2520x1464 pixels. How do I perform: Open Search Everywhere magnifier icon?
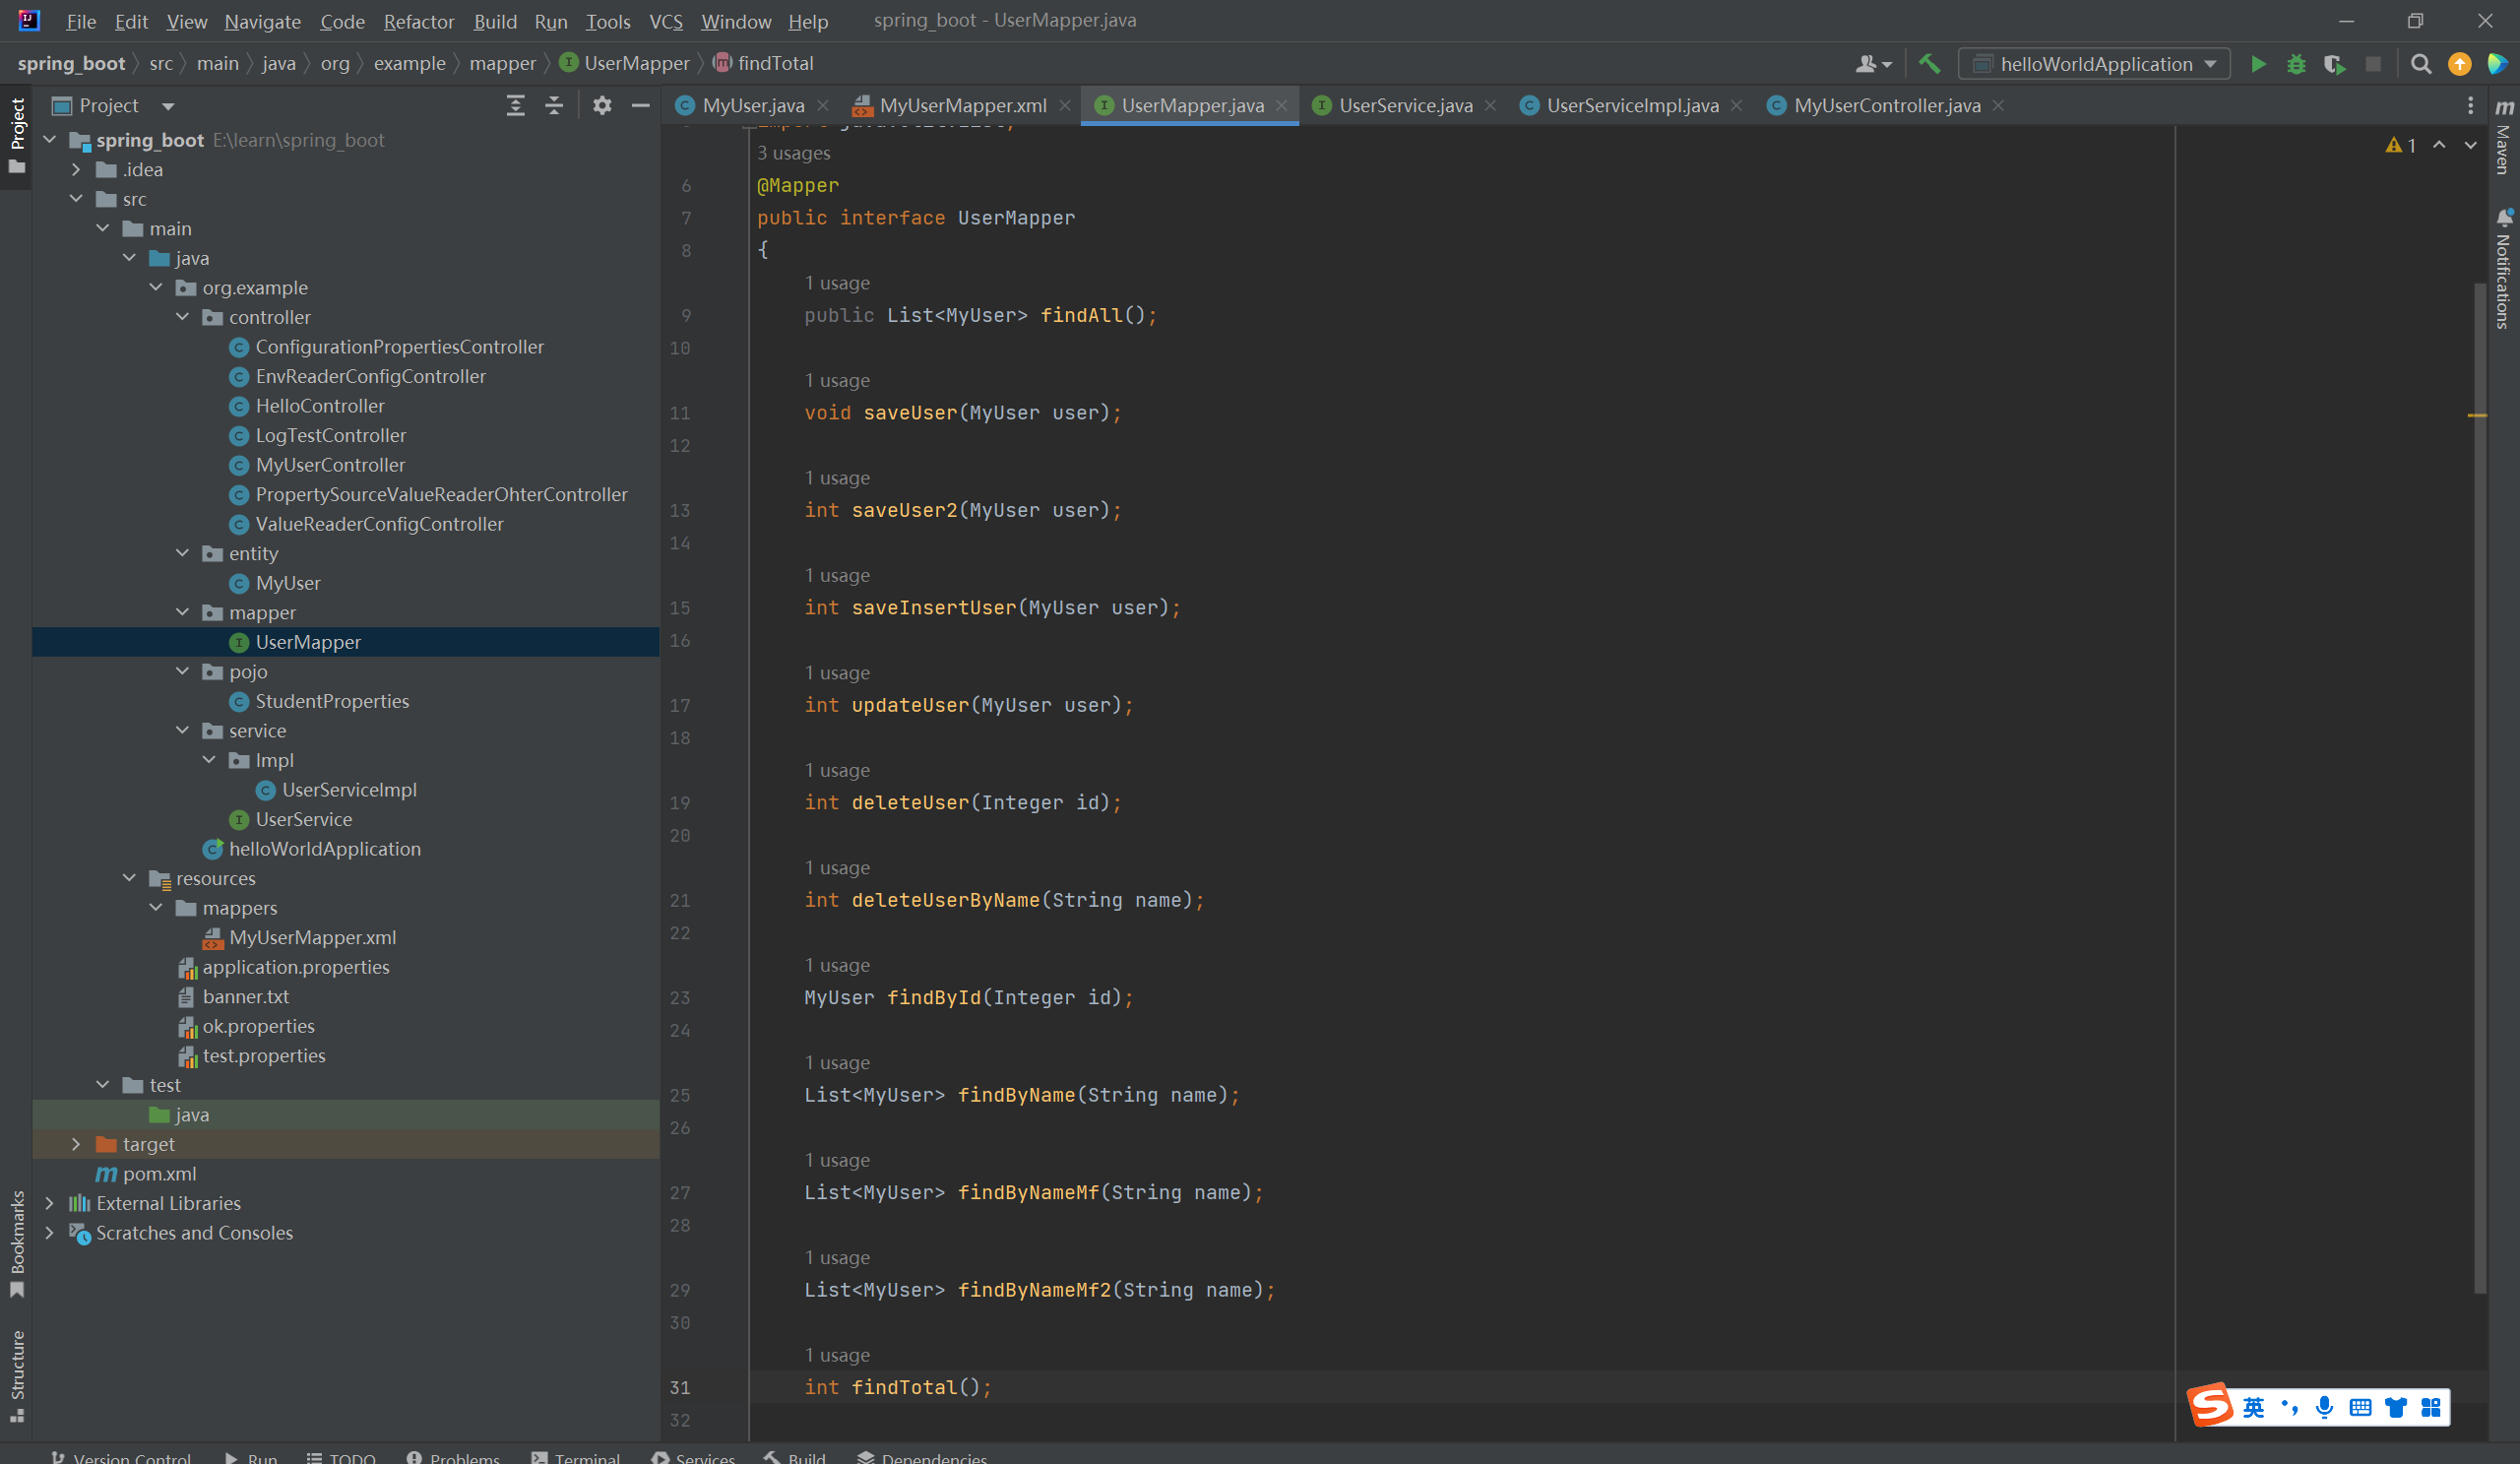pos(2420,64)
